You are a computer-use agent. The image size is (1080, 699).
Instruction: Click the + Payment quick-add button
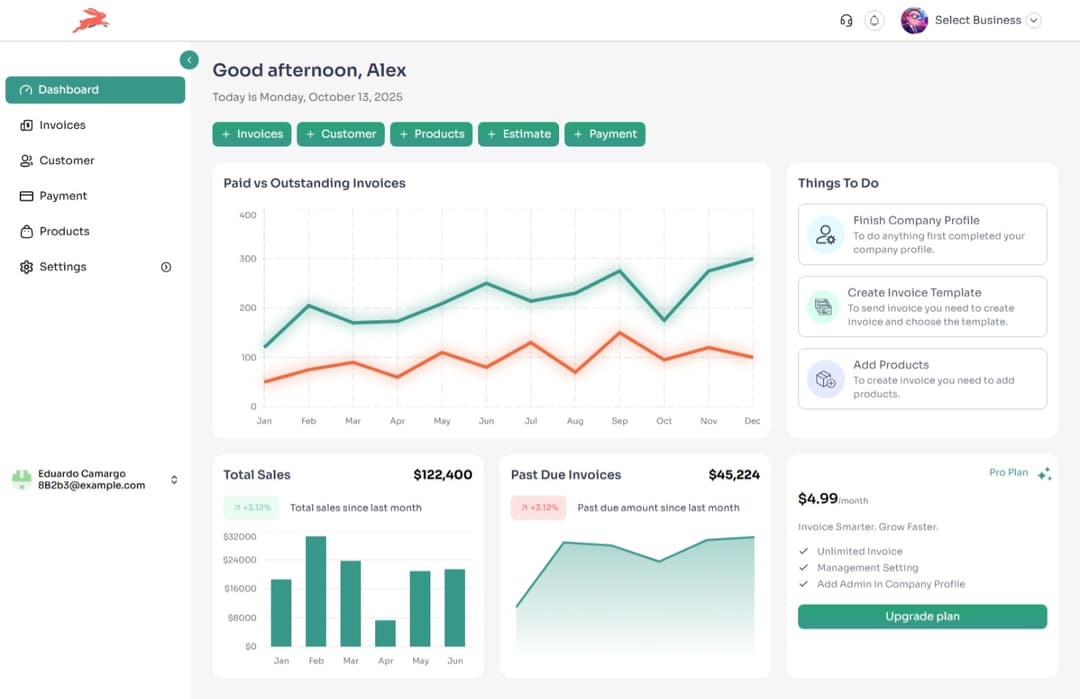tap(605, 134)
